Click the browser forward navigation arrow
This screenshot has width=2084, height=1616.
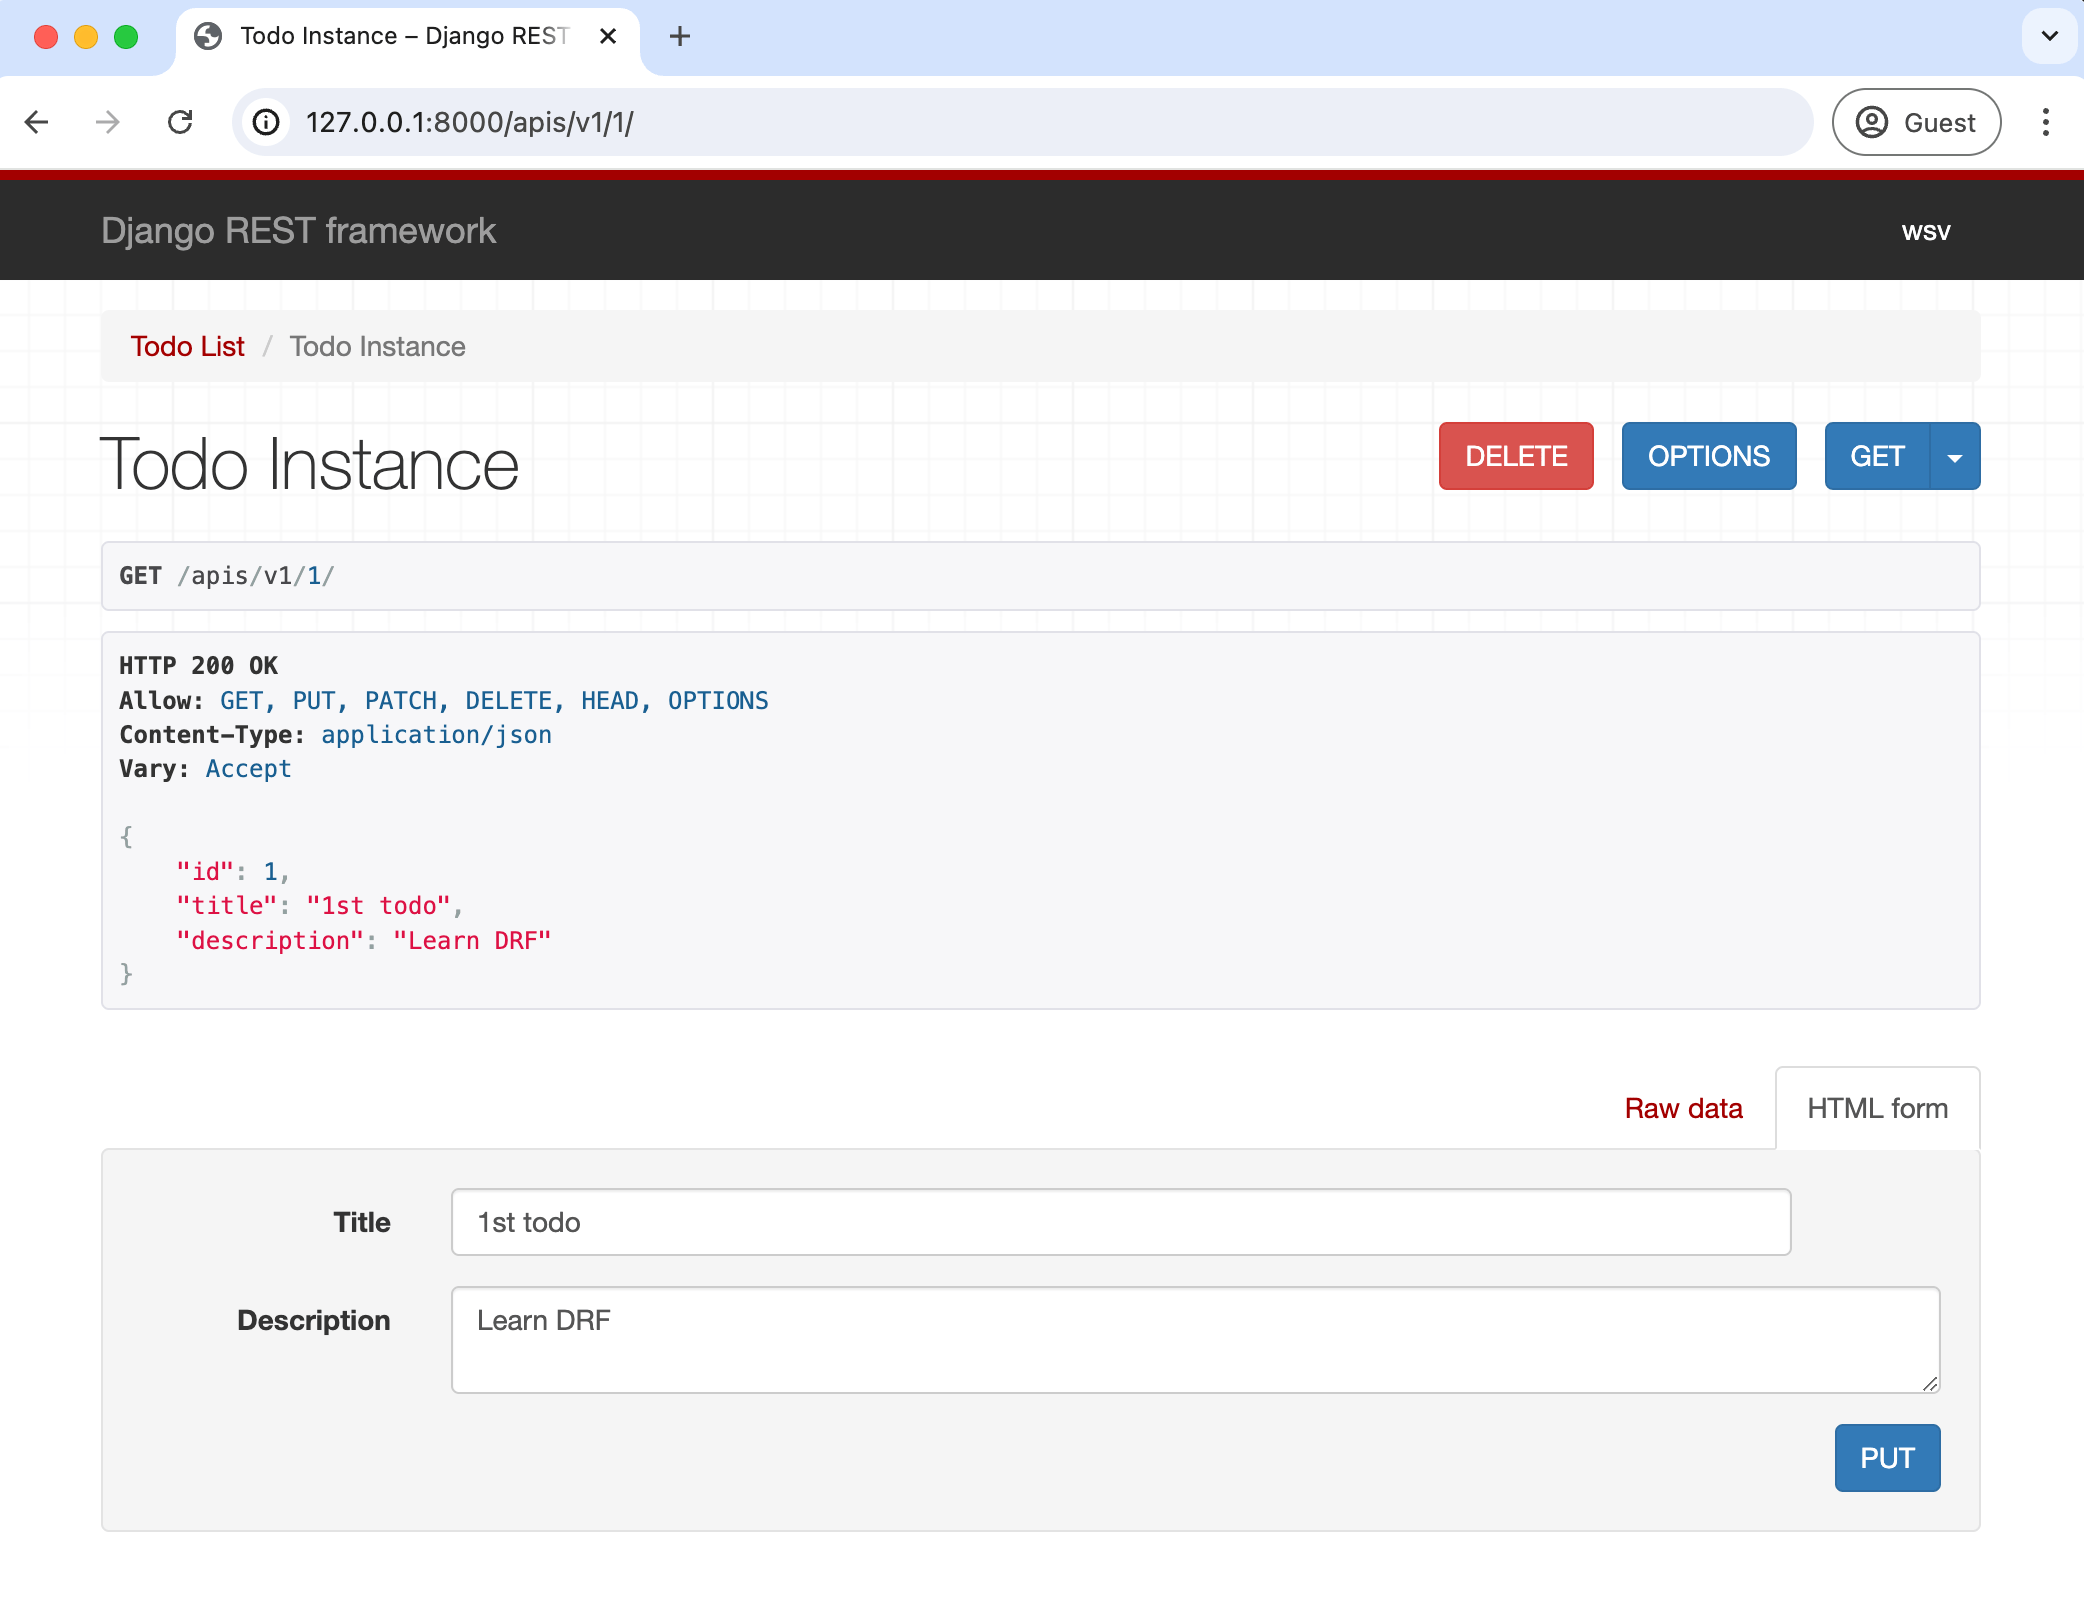[x=108, y=122]
